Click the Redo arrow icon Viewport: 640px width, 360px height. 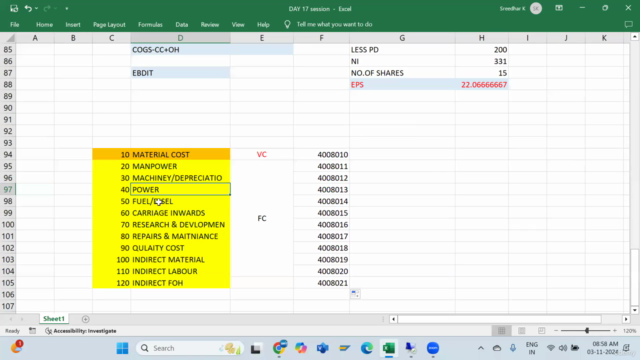[x=47, y=8]
